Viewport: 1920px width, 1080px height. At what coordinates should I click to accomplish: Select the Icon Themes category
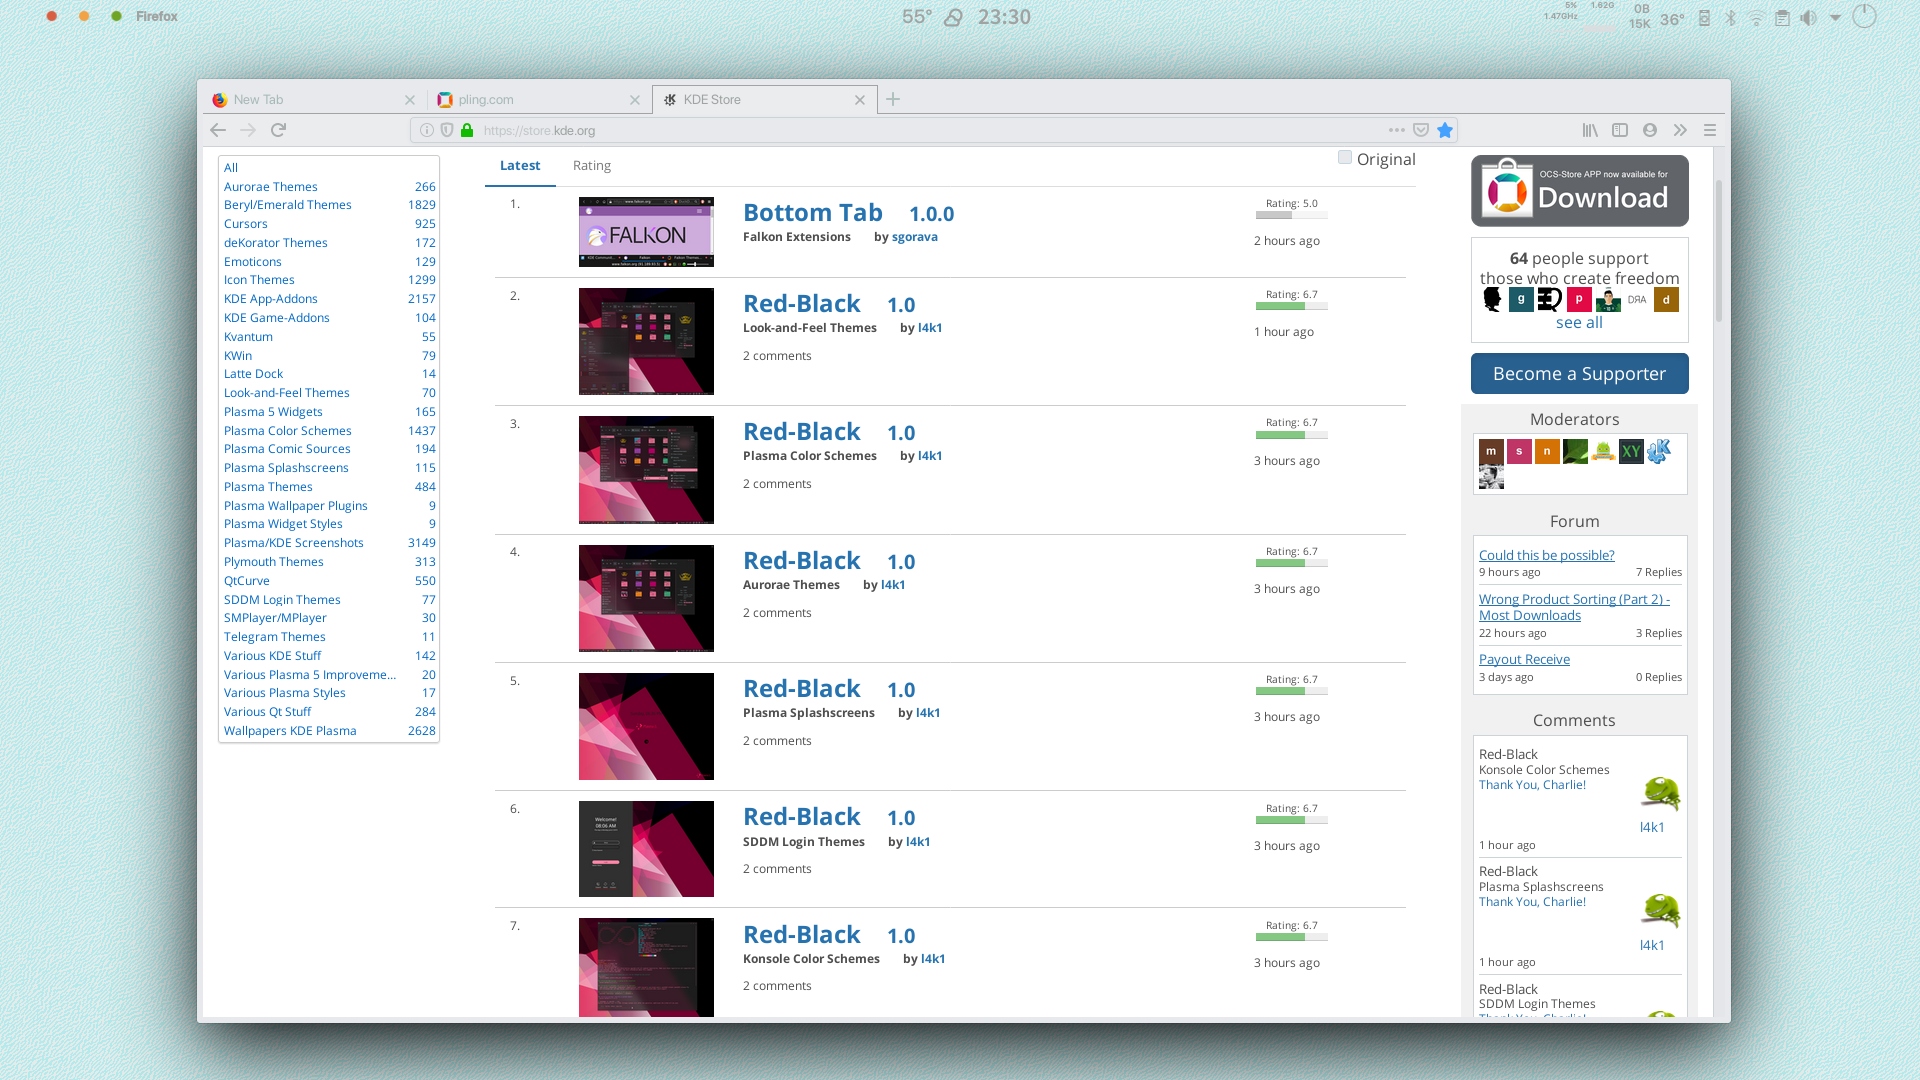click(259, 280)
